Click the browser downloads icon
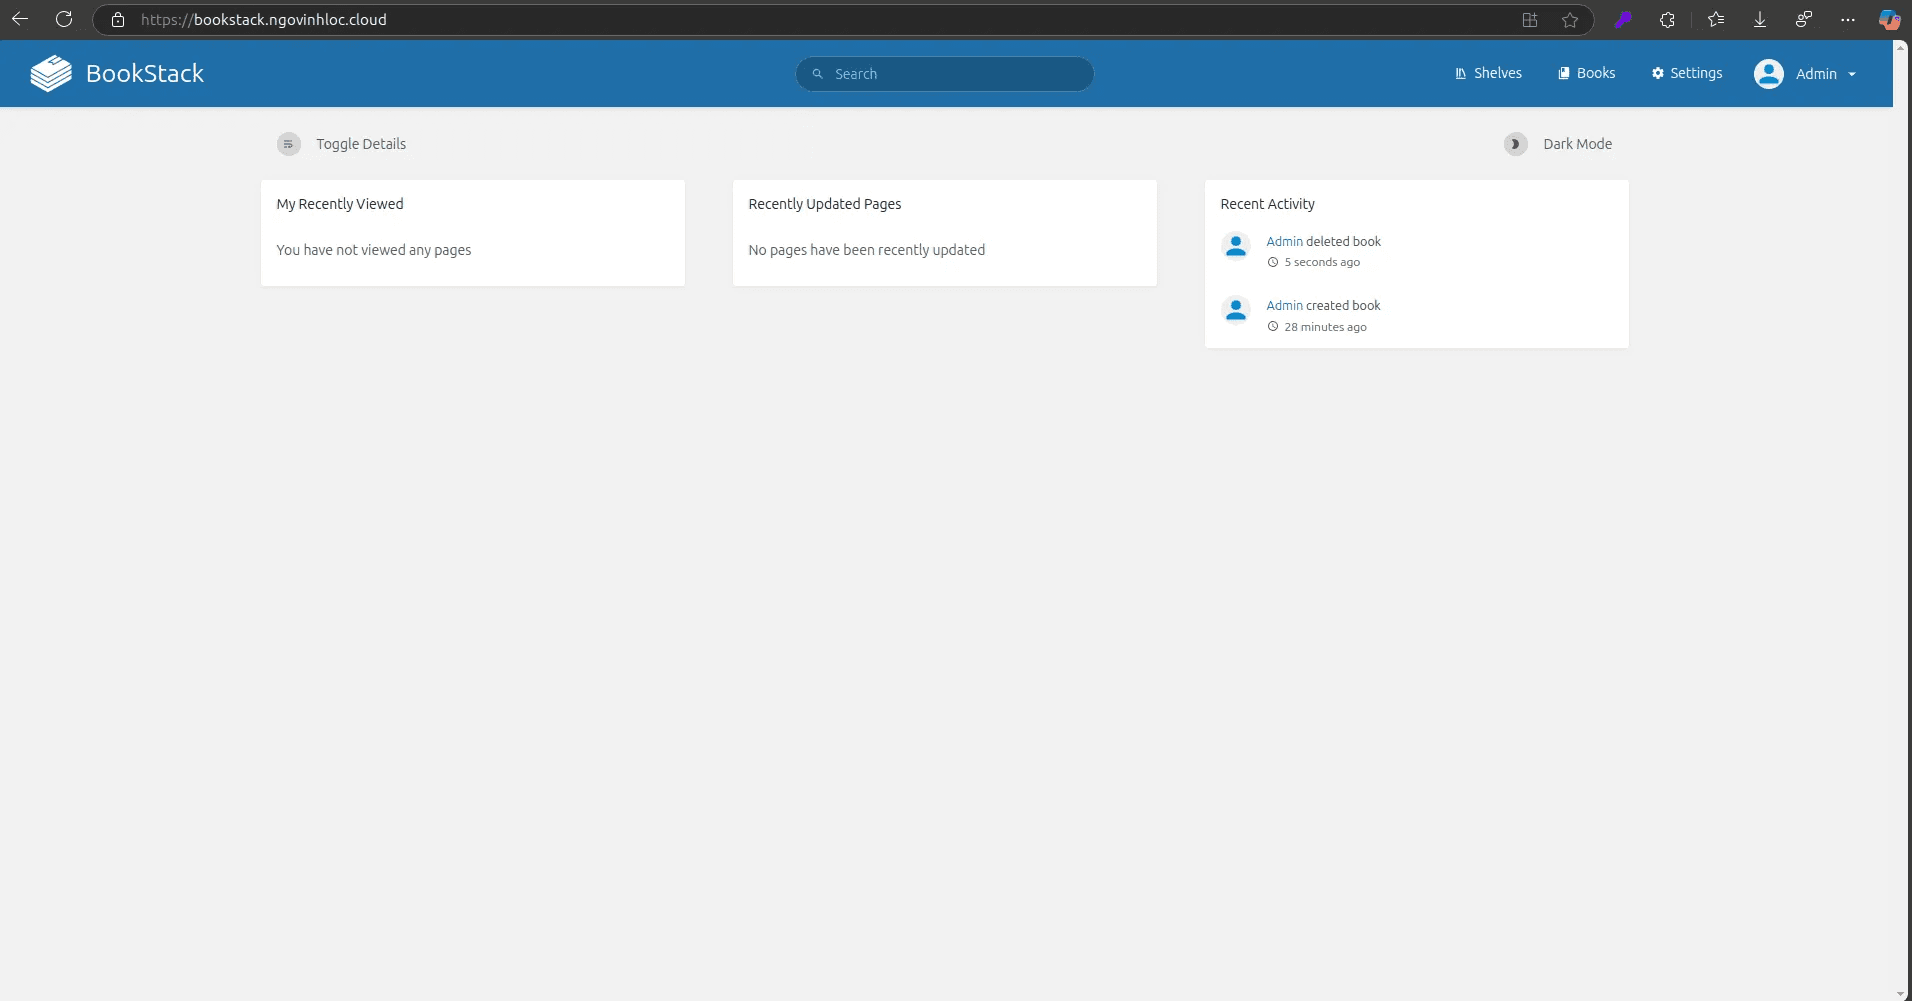This screenshot has height=1001, width=1912. pyautogui.click(x=1759, y=19)
